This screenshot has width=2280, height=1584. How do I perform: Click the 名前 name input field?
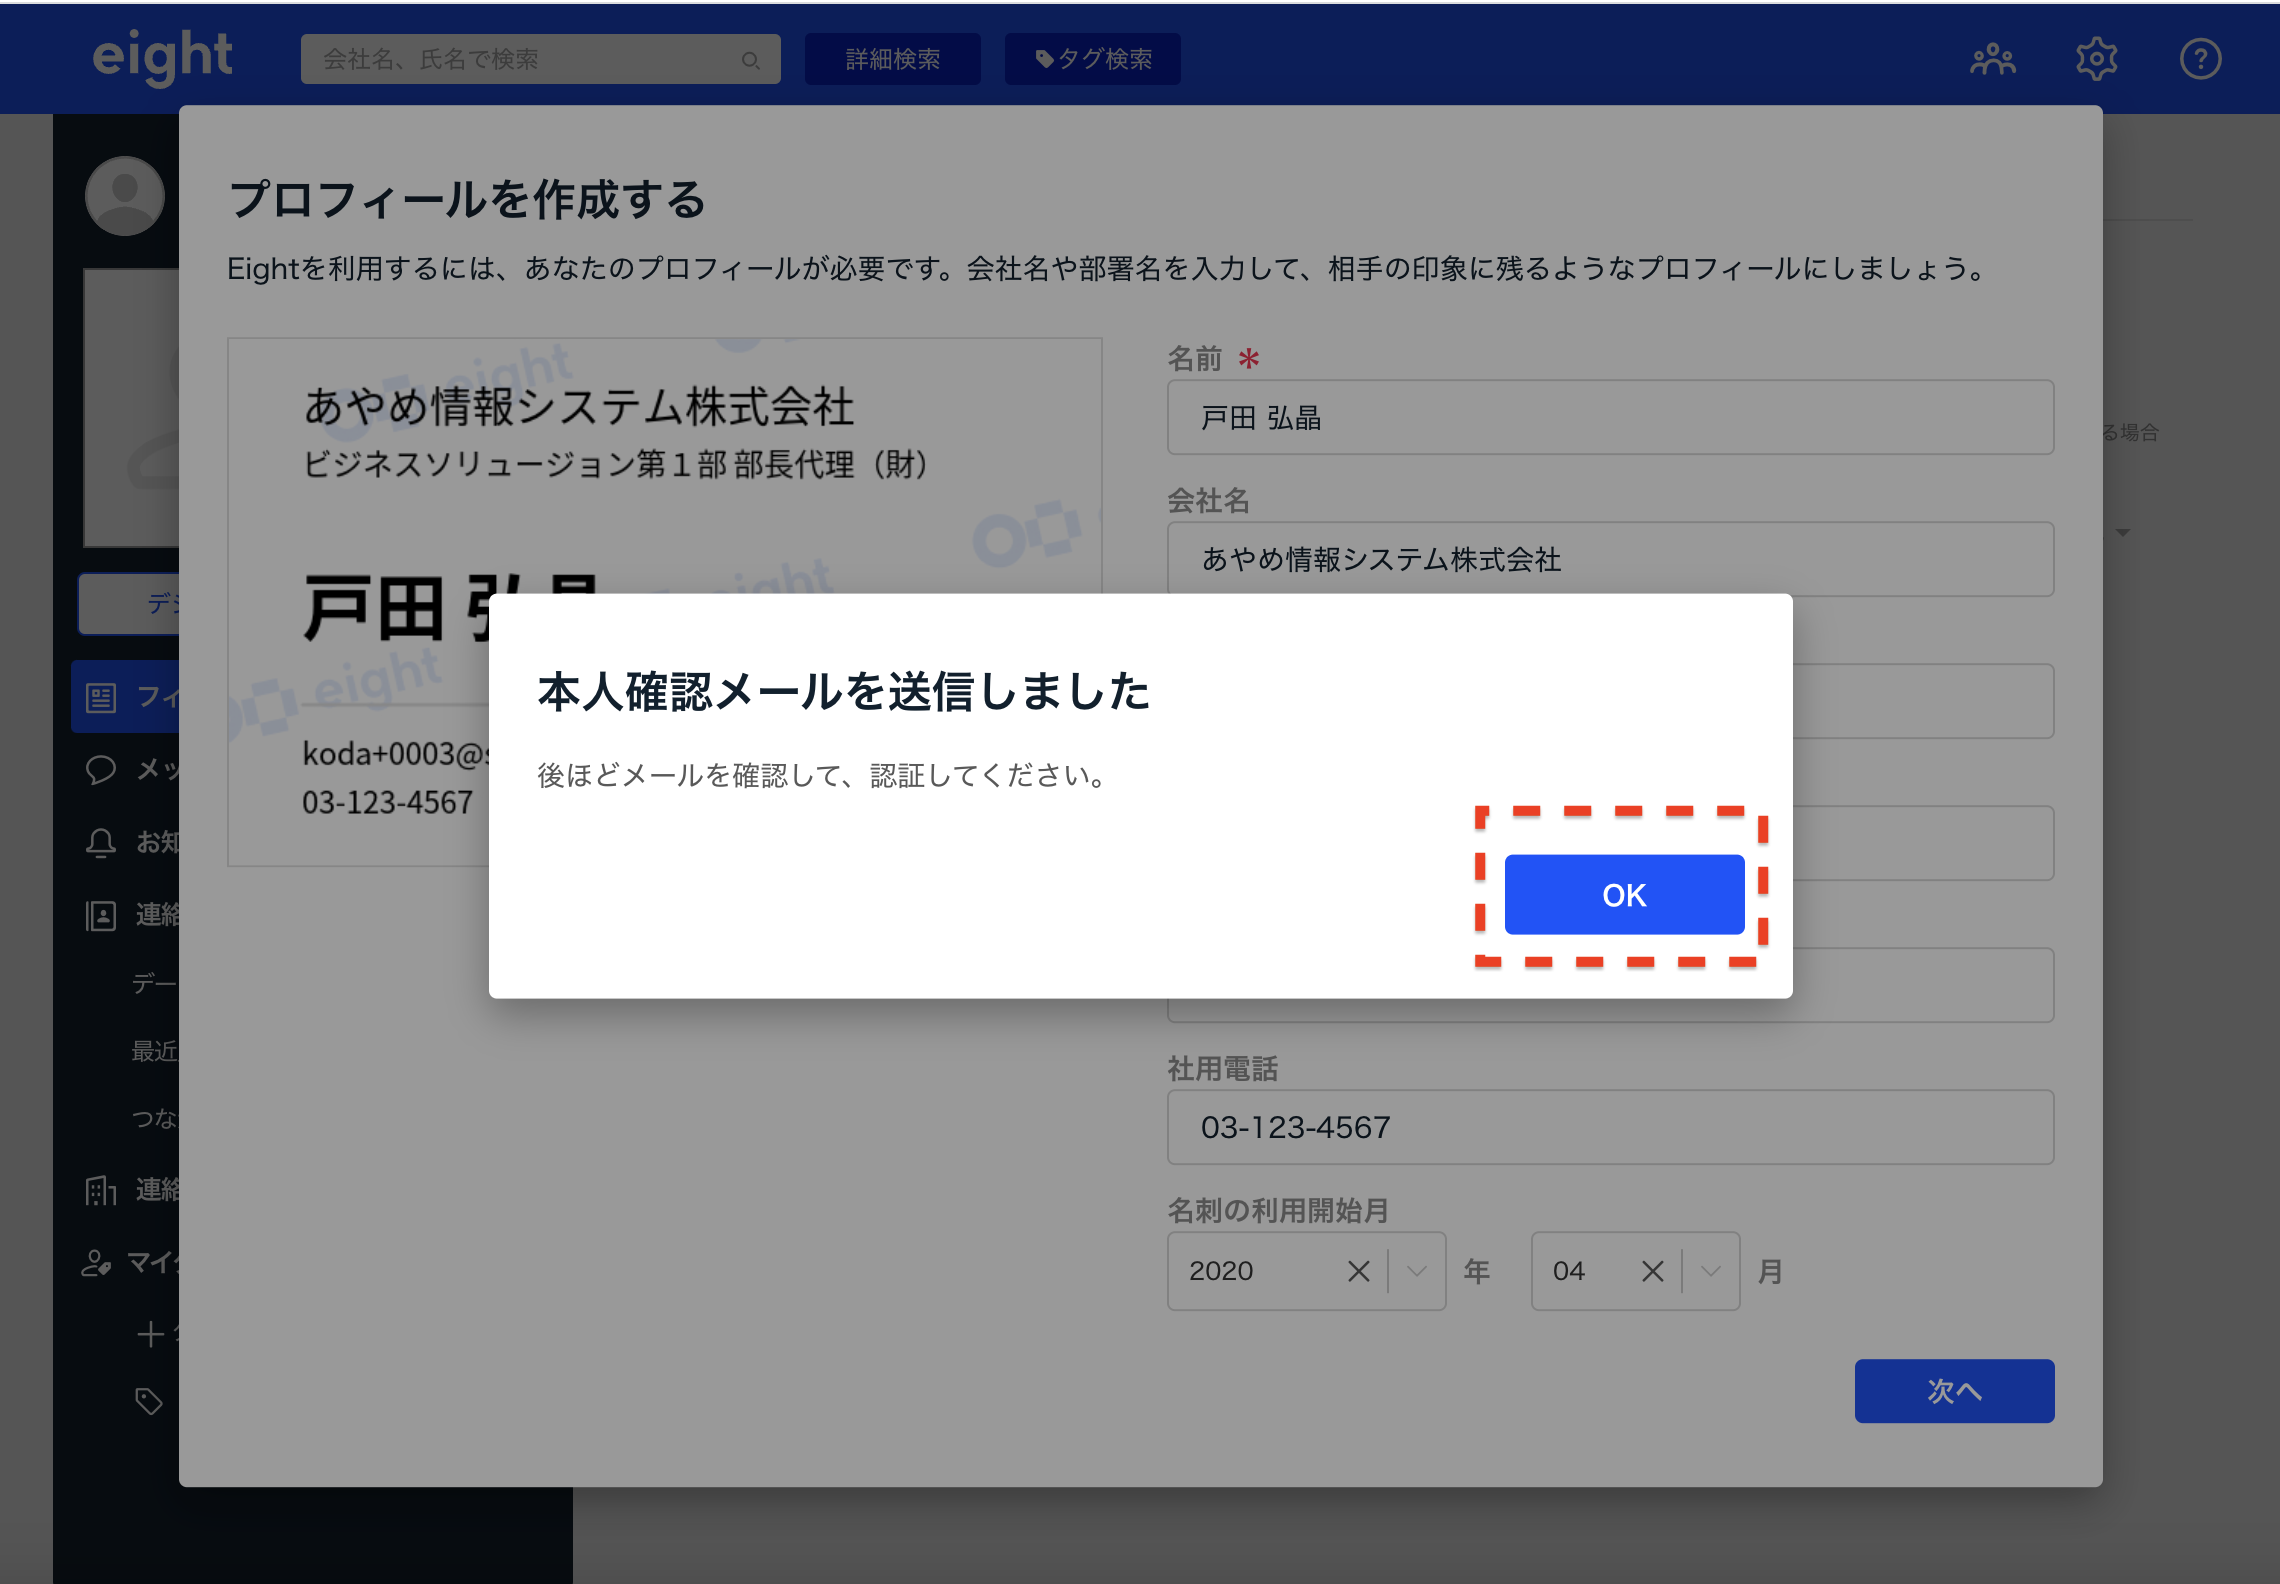pyautogui.click(x=1609, y=417)
